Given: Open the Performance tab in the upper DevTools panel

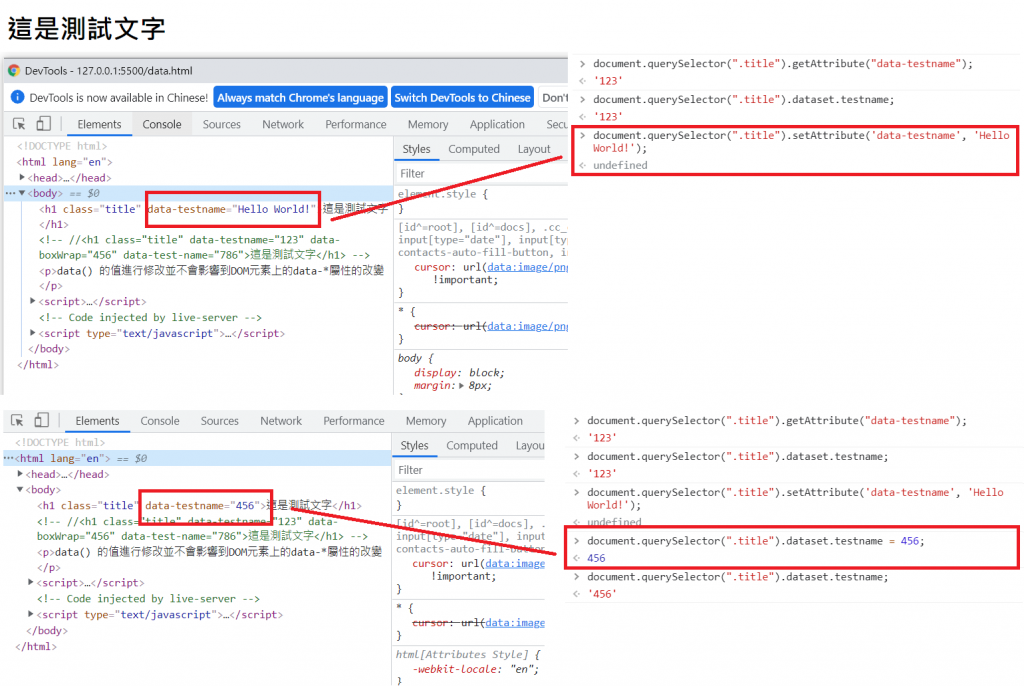Looking at the screenshot, I should point(356,124).
